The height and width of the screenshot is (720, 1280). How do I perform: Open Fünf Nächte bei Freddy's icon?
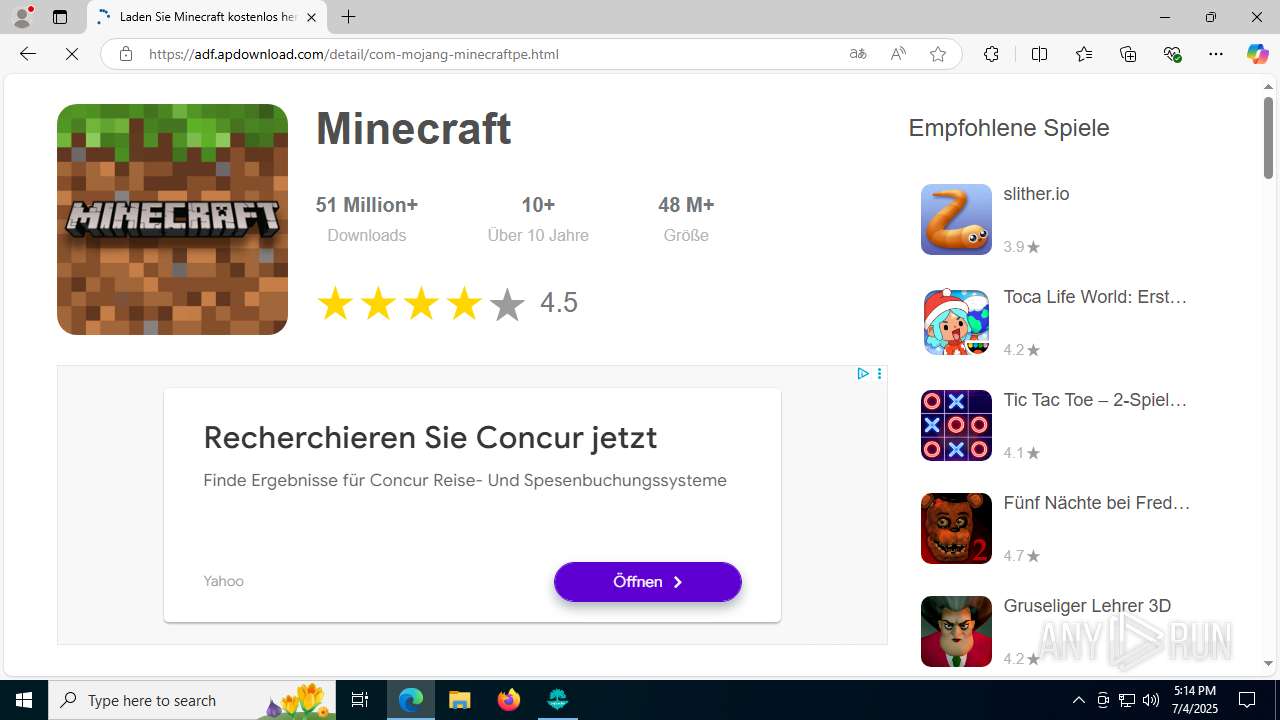[x=956, y=528]
